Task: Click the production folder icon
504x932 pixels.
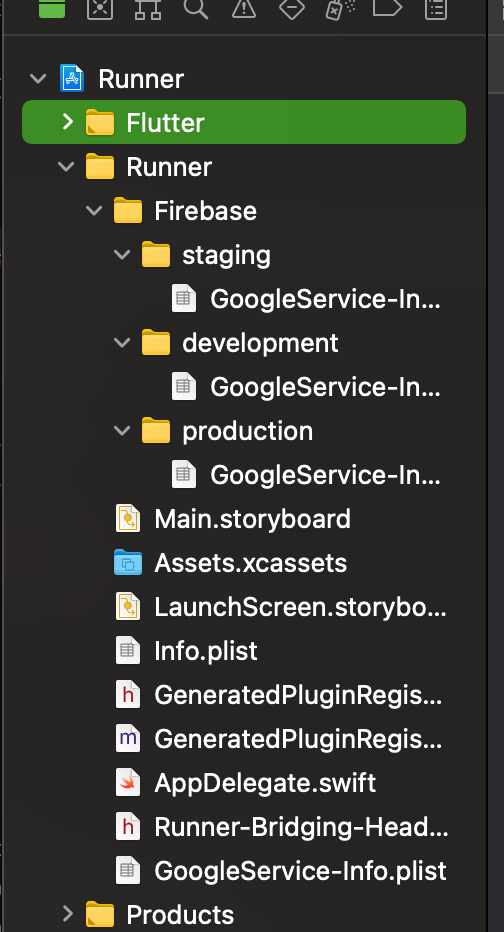Action: coord(156,430)
